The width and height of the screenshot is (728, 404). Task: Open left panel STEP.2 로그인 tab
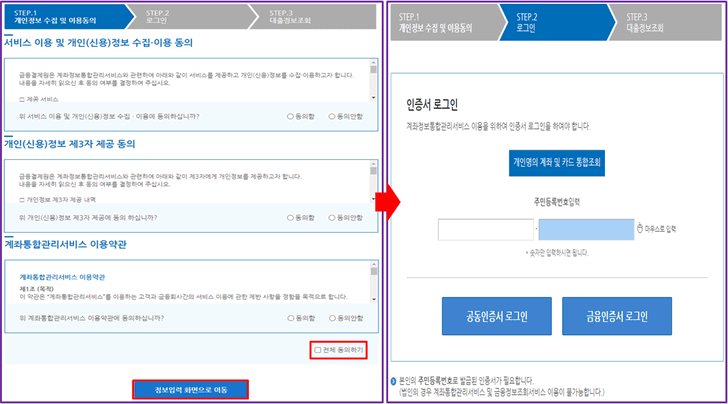click(x=192, y=17)
